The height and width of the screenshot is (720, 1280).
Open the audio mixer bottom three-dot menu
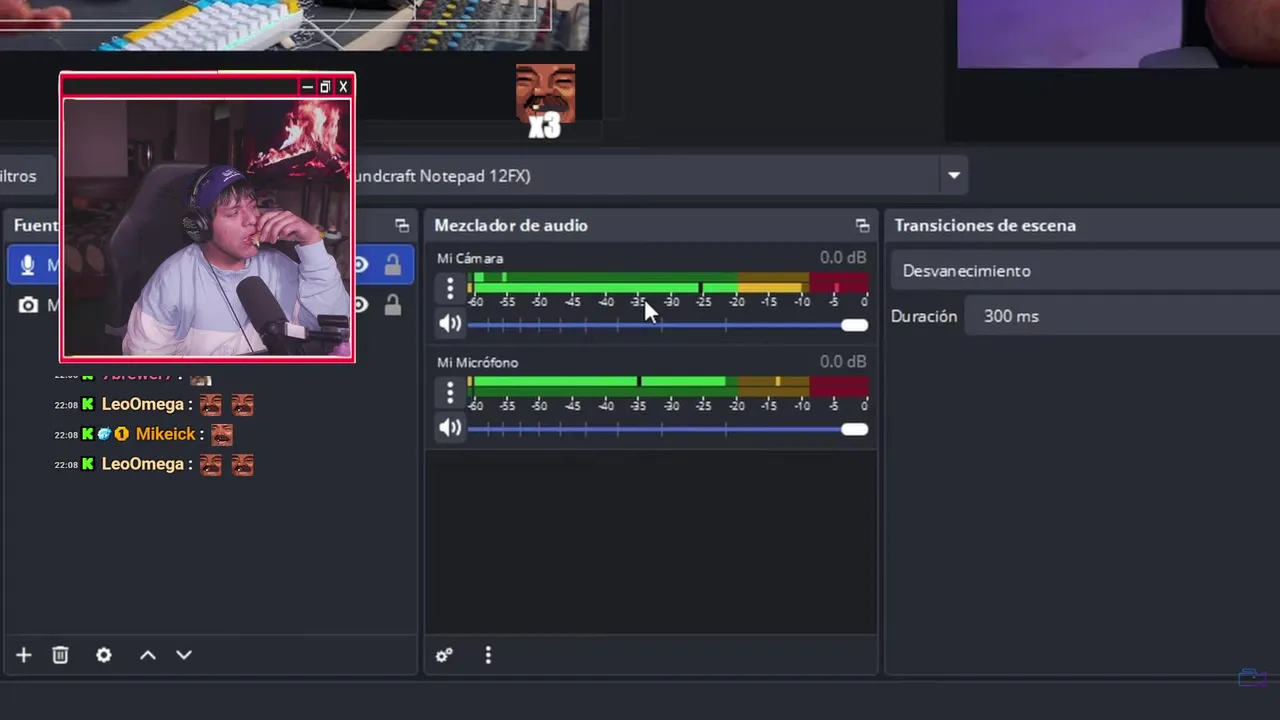488,655
